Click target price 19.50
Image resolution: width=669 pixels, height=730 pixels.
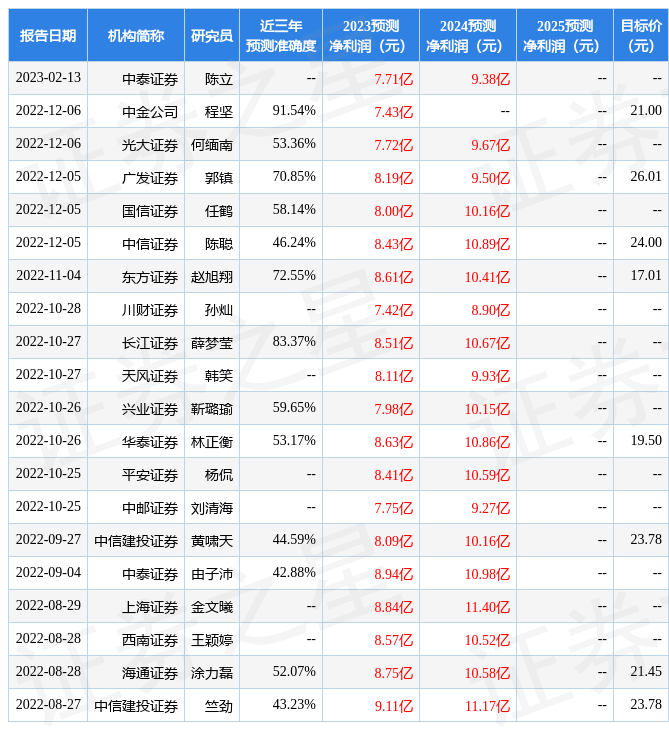point(646,441)
